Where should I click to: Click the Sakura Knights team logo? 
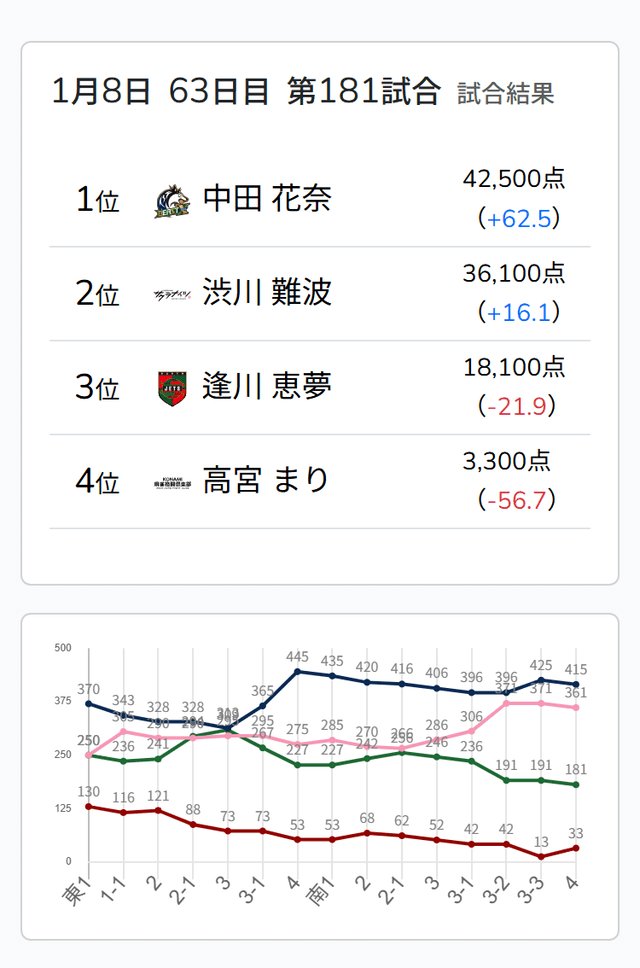click(x=169, y=294)
